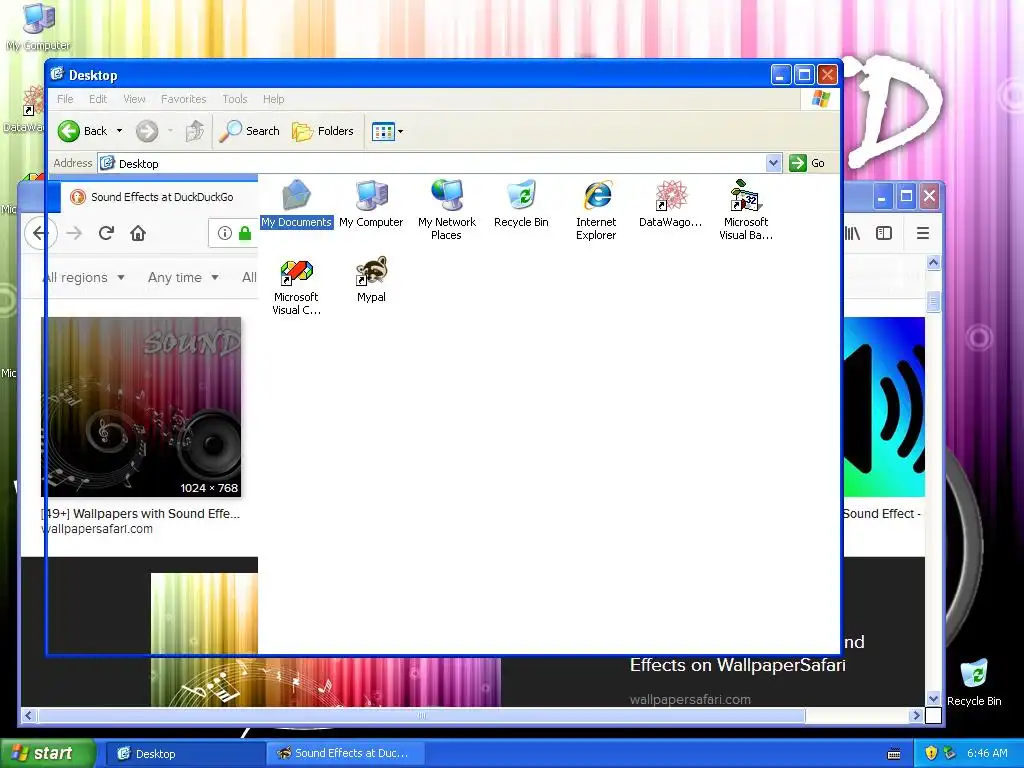This screenshot has height=768, width=1024.
Task: Click the green padlock security icon
Action: (x=245, y=233)
